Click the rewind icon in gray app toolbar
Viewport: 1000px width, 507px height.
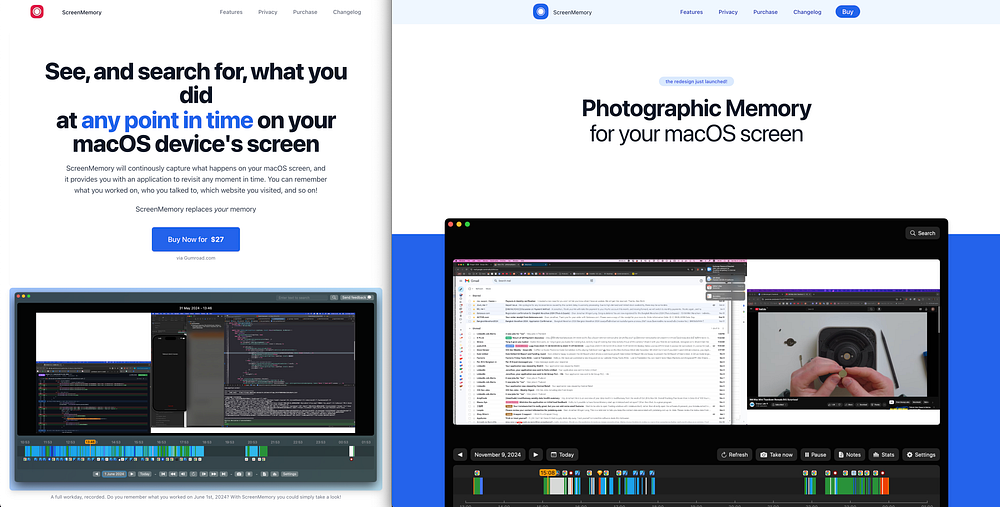pos(173,474)
